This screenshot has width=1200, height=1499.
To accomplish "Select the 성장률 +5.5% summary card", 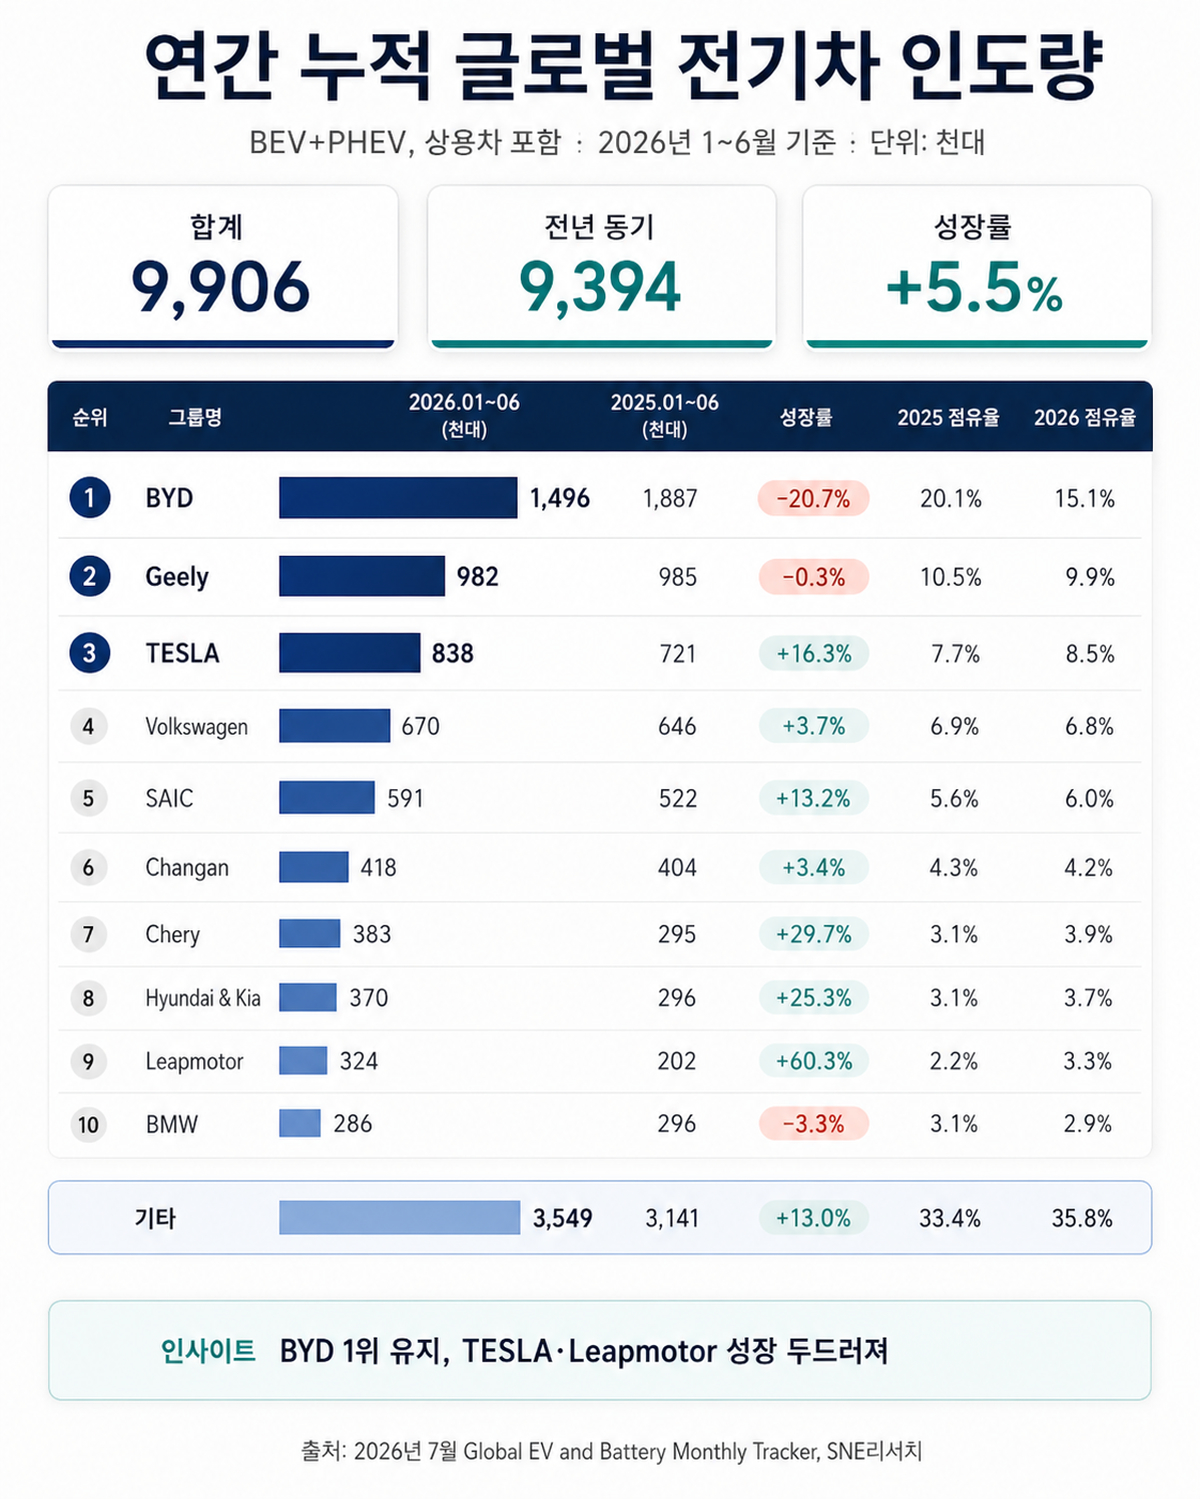I will tap(977, 267).
